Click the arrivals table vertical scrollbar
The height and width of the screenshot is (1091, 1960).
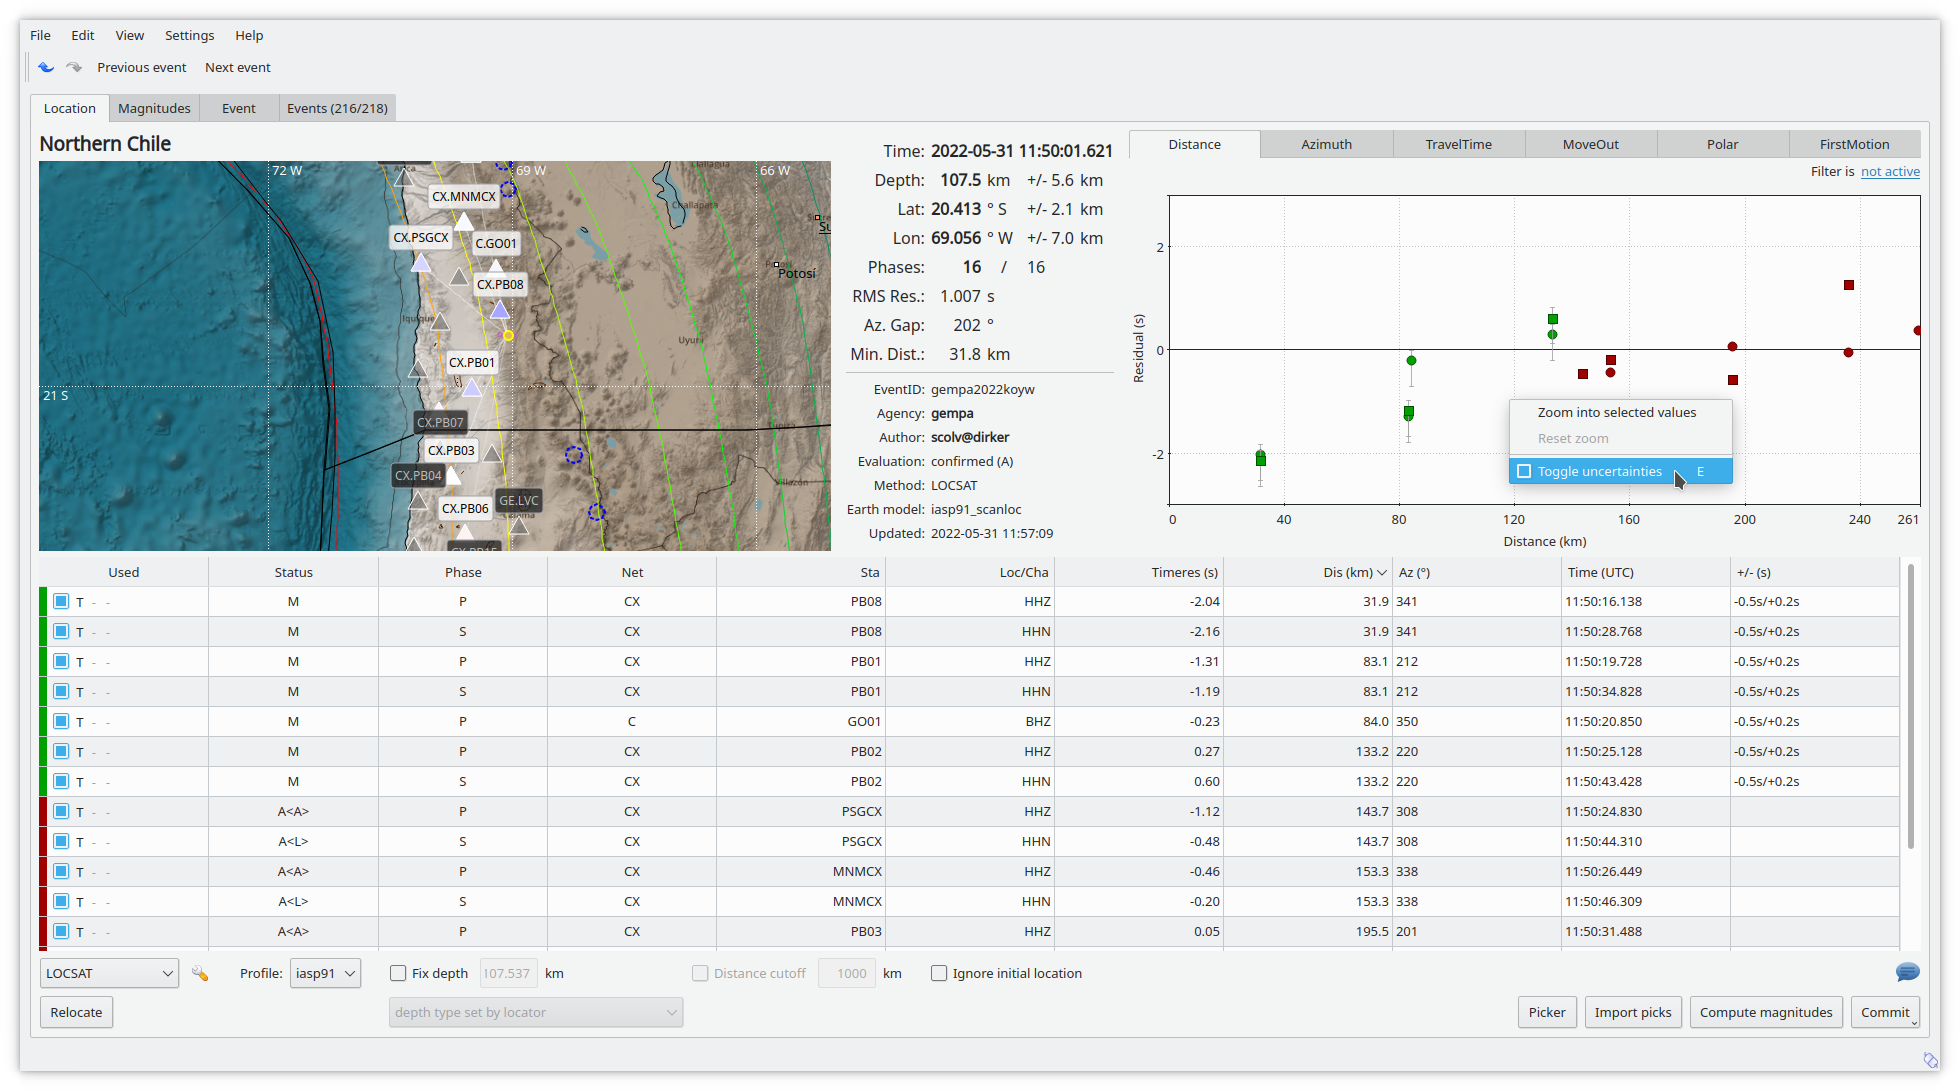[1910, 706]
